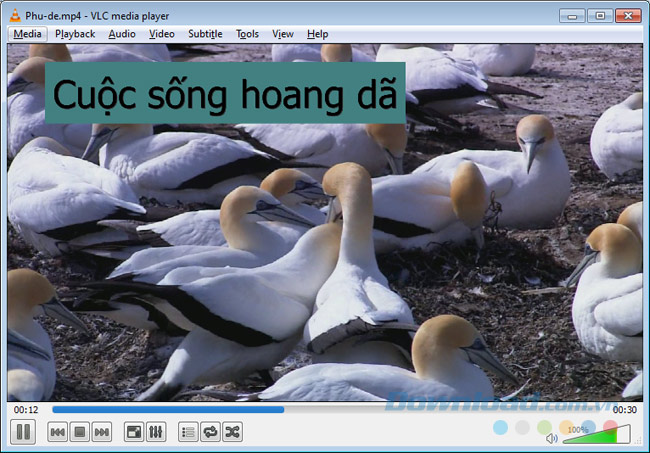Screen dimensions: 650x453
Task: Jump to the previous media item
Action: pos(57,432)
